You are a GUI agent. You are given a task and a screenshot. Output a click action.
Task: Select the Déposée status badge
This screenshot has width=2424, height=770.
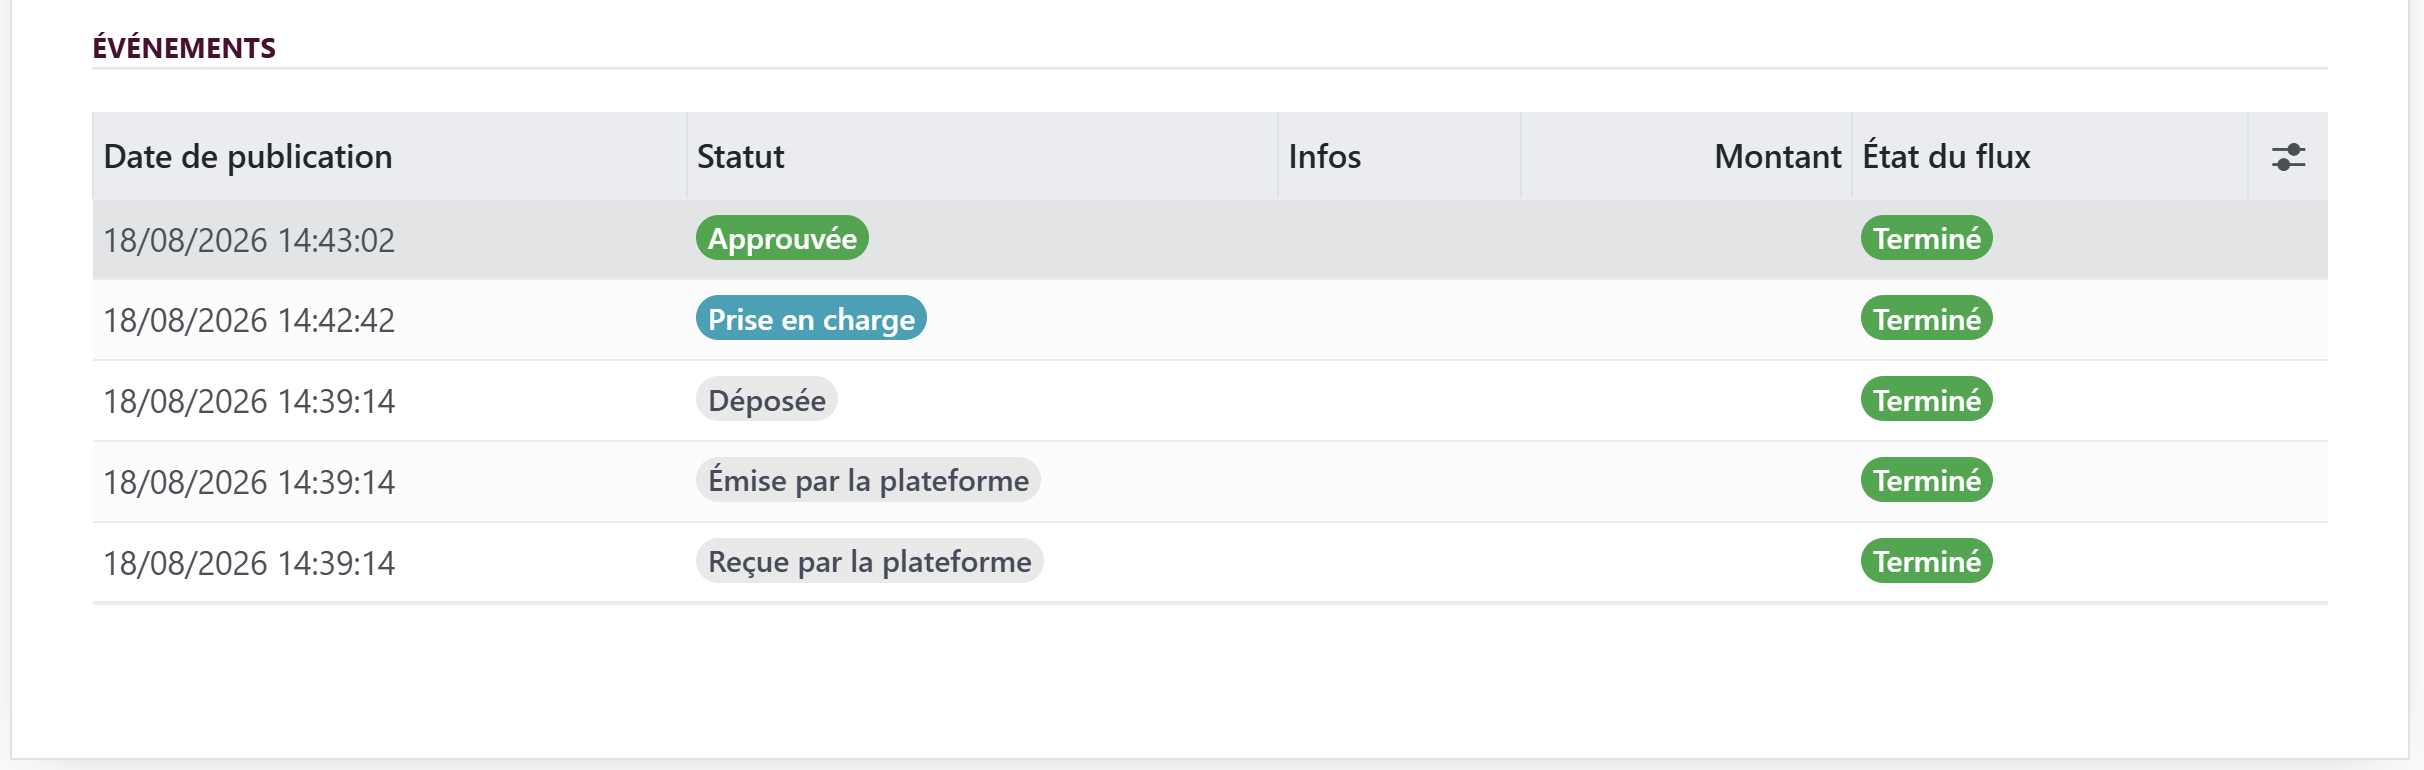coord(767,400)
